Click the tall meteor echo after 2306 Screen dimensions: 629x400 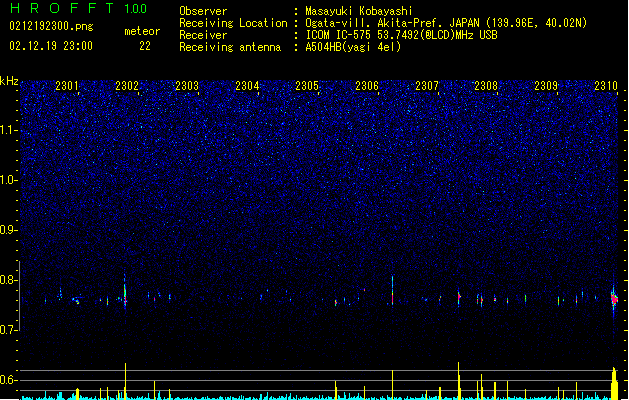point(392,290)
